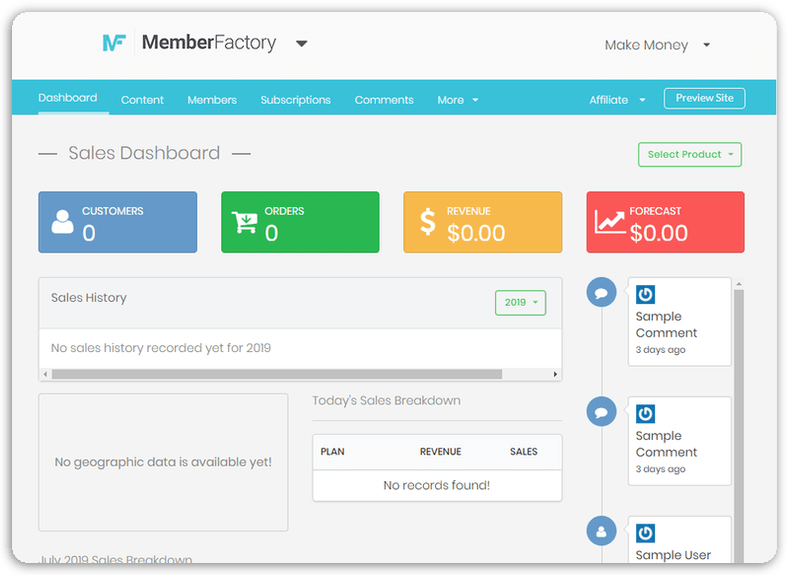
Task: Click the activity feed vertical scrollbar
Action: coord(739,426)
